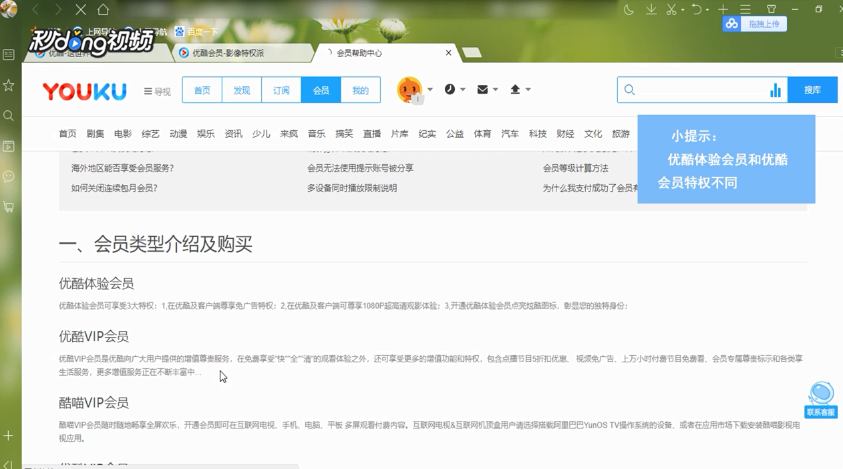
Task: Select the 发现 header tab
Action: pyautogui.click(x=242, y=90)
